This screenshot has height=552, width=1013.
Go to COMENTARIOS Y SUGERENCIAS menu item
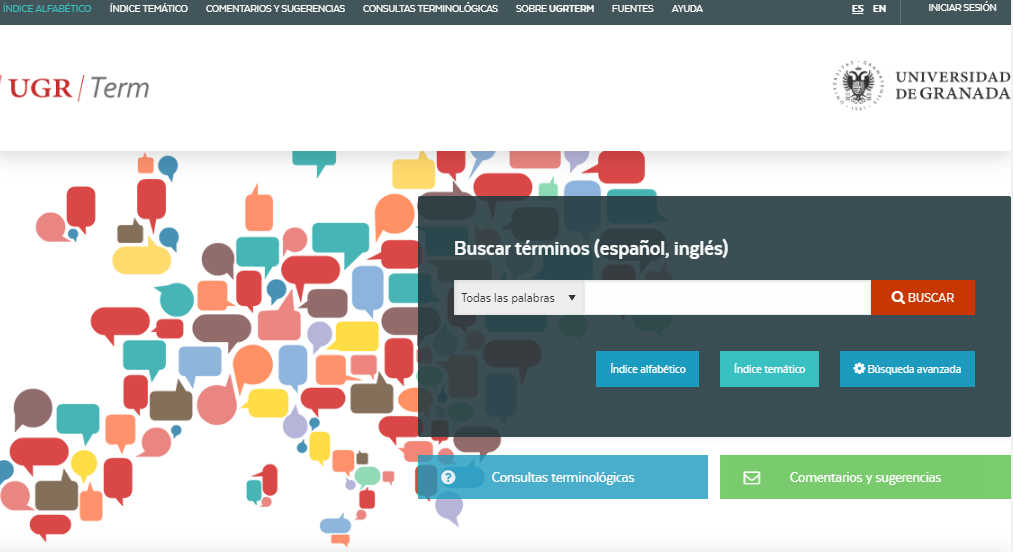tap(275, 9)
